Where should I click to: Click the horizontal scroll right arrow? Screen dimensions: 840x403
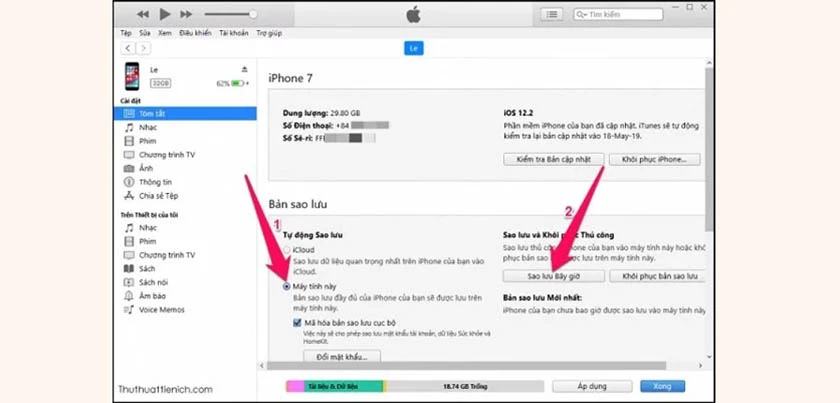click(700, 365)
